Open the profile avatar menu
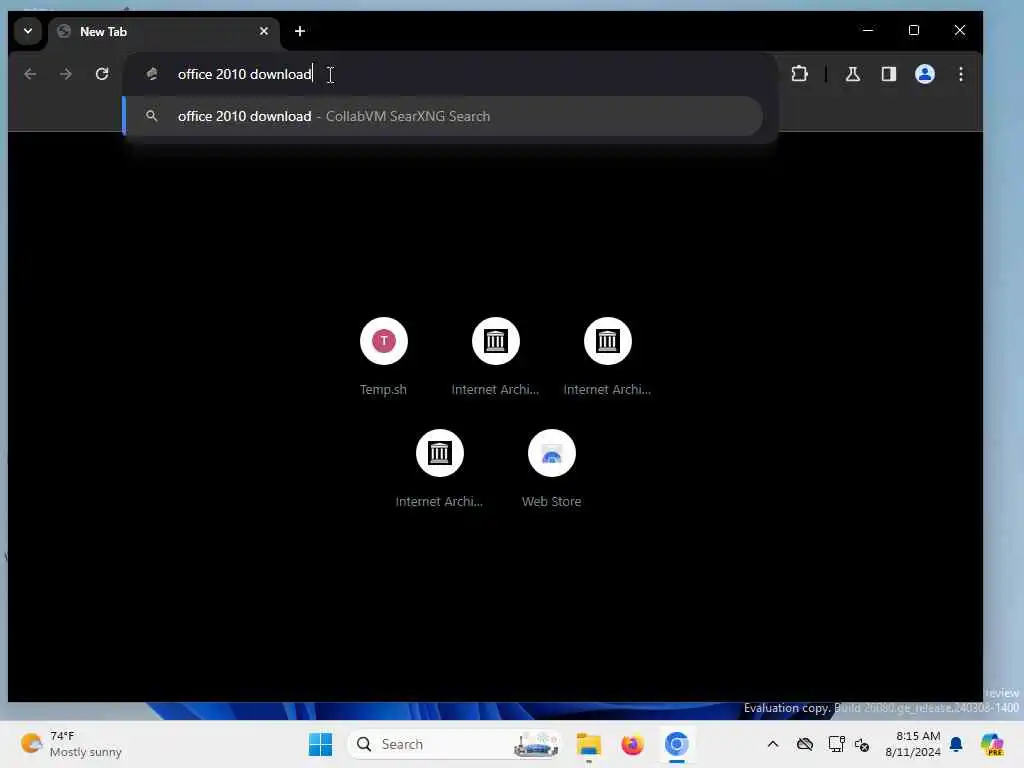This screenshot has width=1024, height=768. click(925, 74)
